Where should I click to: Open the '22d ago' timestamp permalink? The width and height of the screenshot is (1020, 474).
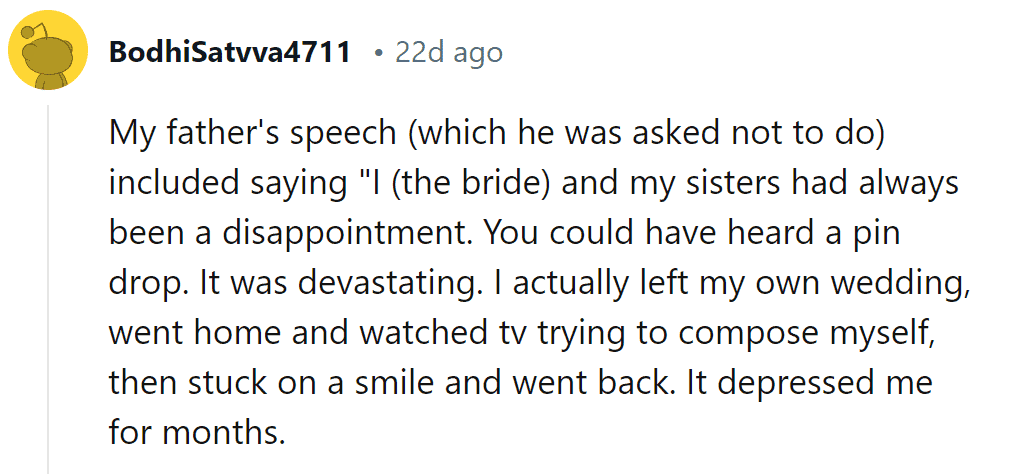(449, 52)
